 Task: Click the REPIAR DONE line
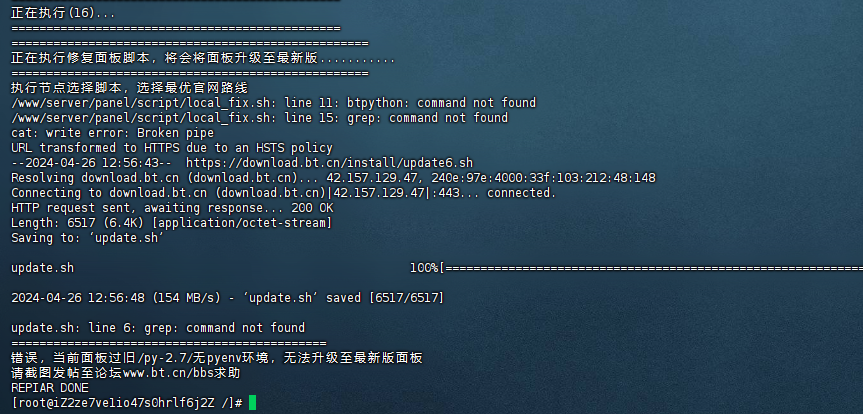point(50,388)
